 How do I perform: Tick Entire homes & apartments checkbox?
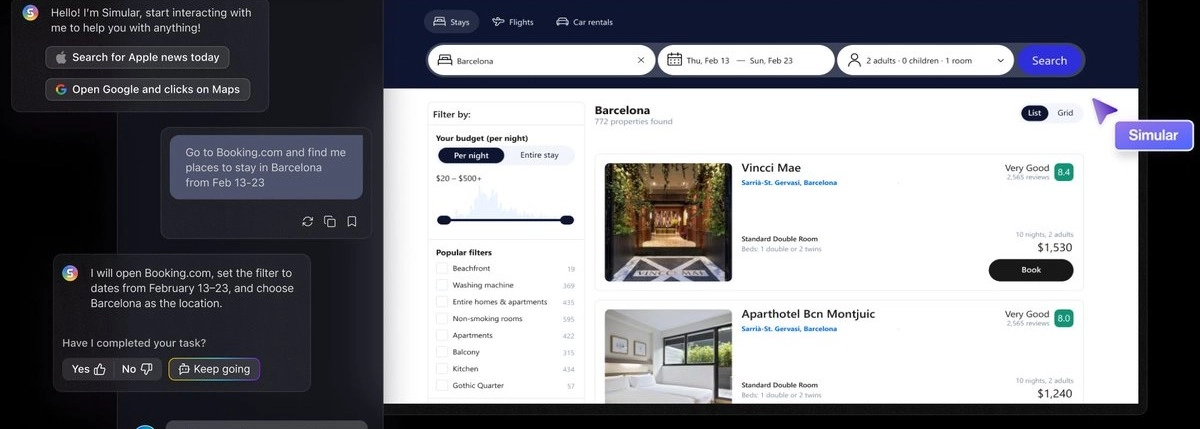[x=442, y=302]
